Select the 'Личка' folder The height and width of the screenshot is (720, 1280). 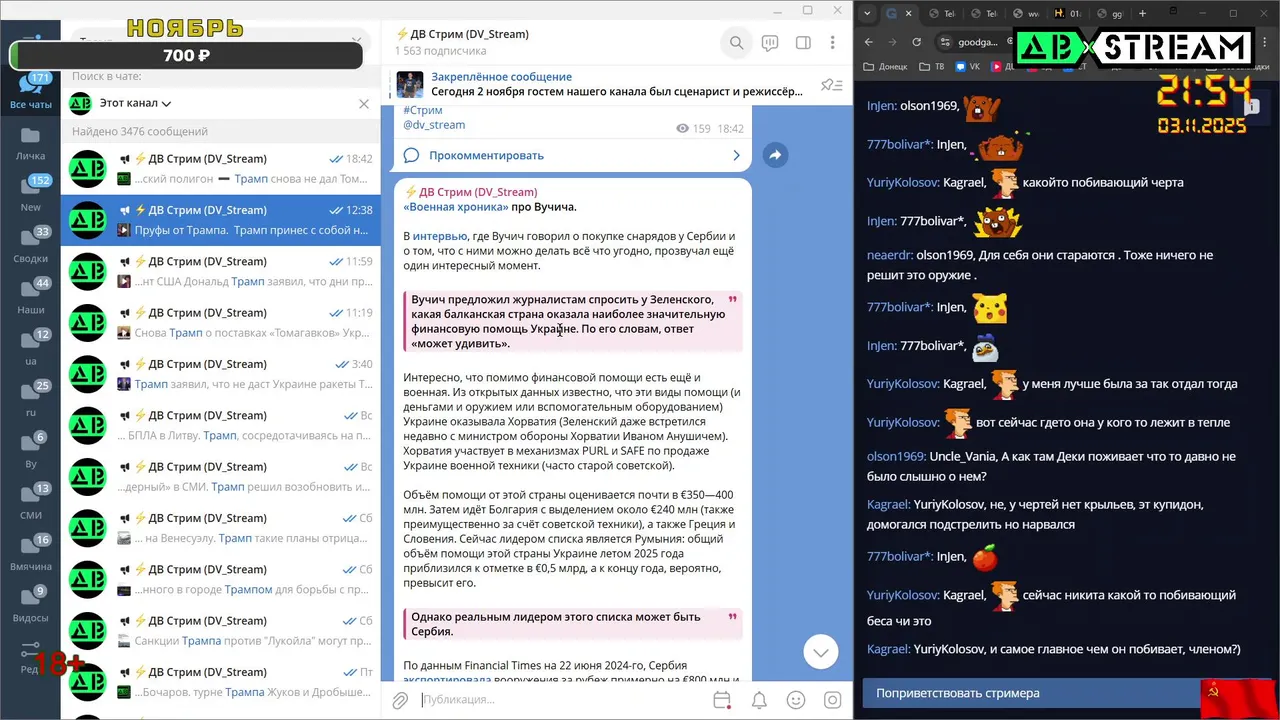[x=31, y=143]
